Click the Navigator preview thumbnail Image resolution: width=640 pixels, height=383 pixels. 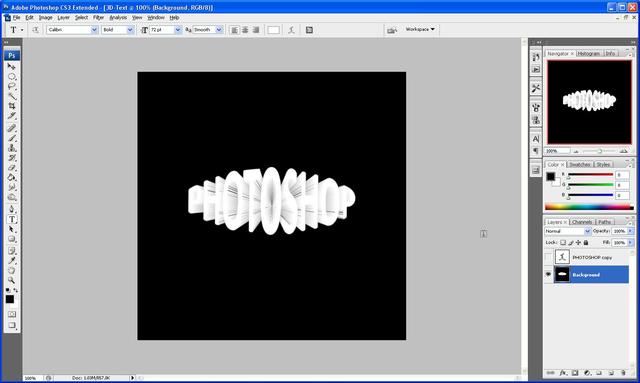tap(589, 102)
